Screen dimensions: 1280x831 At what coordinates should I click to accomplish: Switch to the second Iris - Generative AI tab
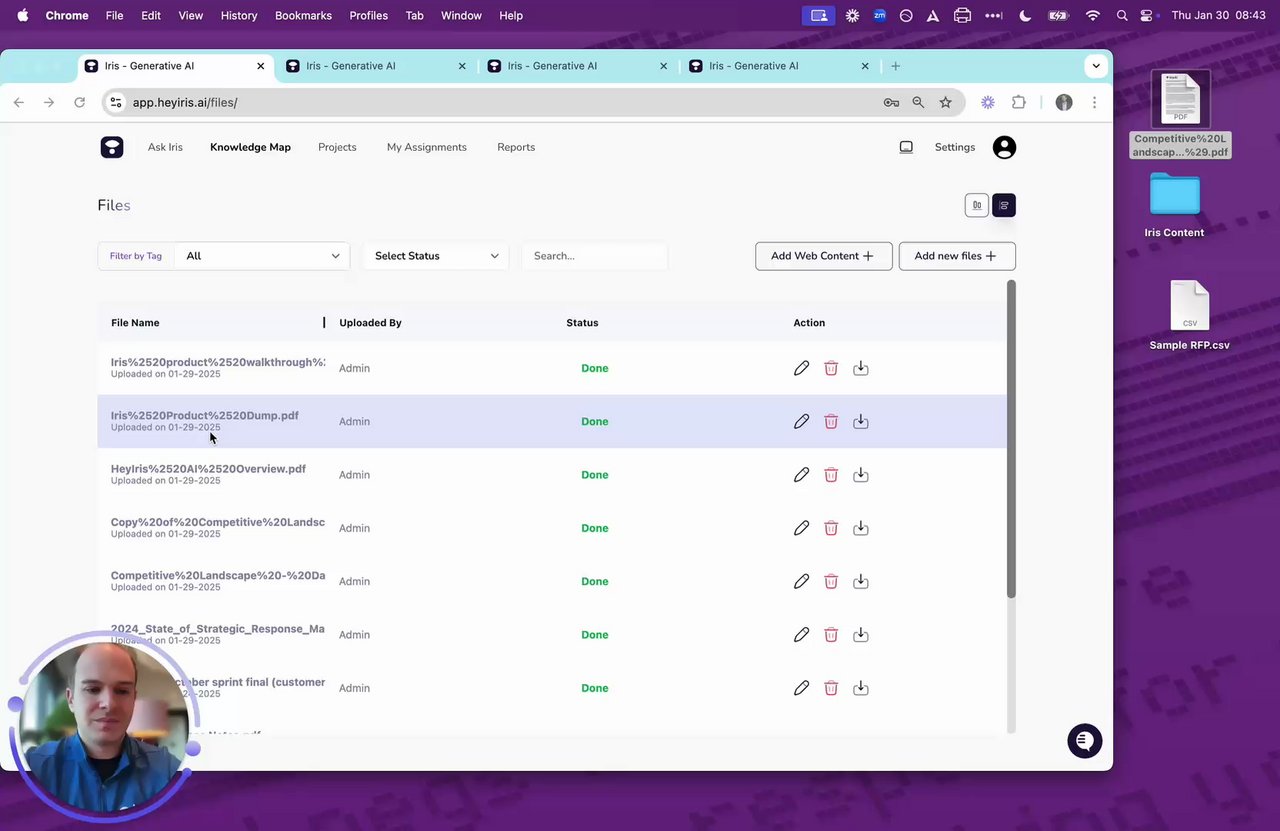pos(376,66)
